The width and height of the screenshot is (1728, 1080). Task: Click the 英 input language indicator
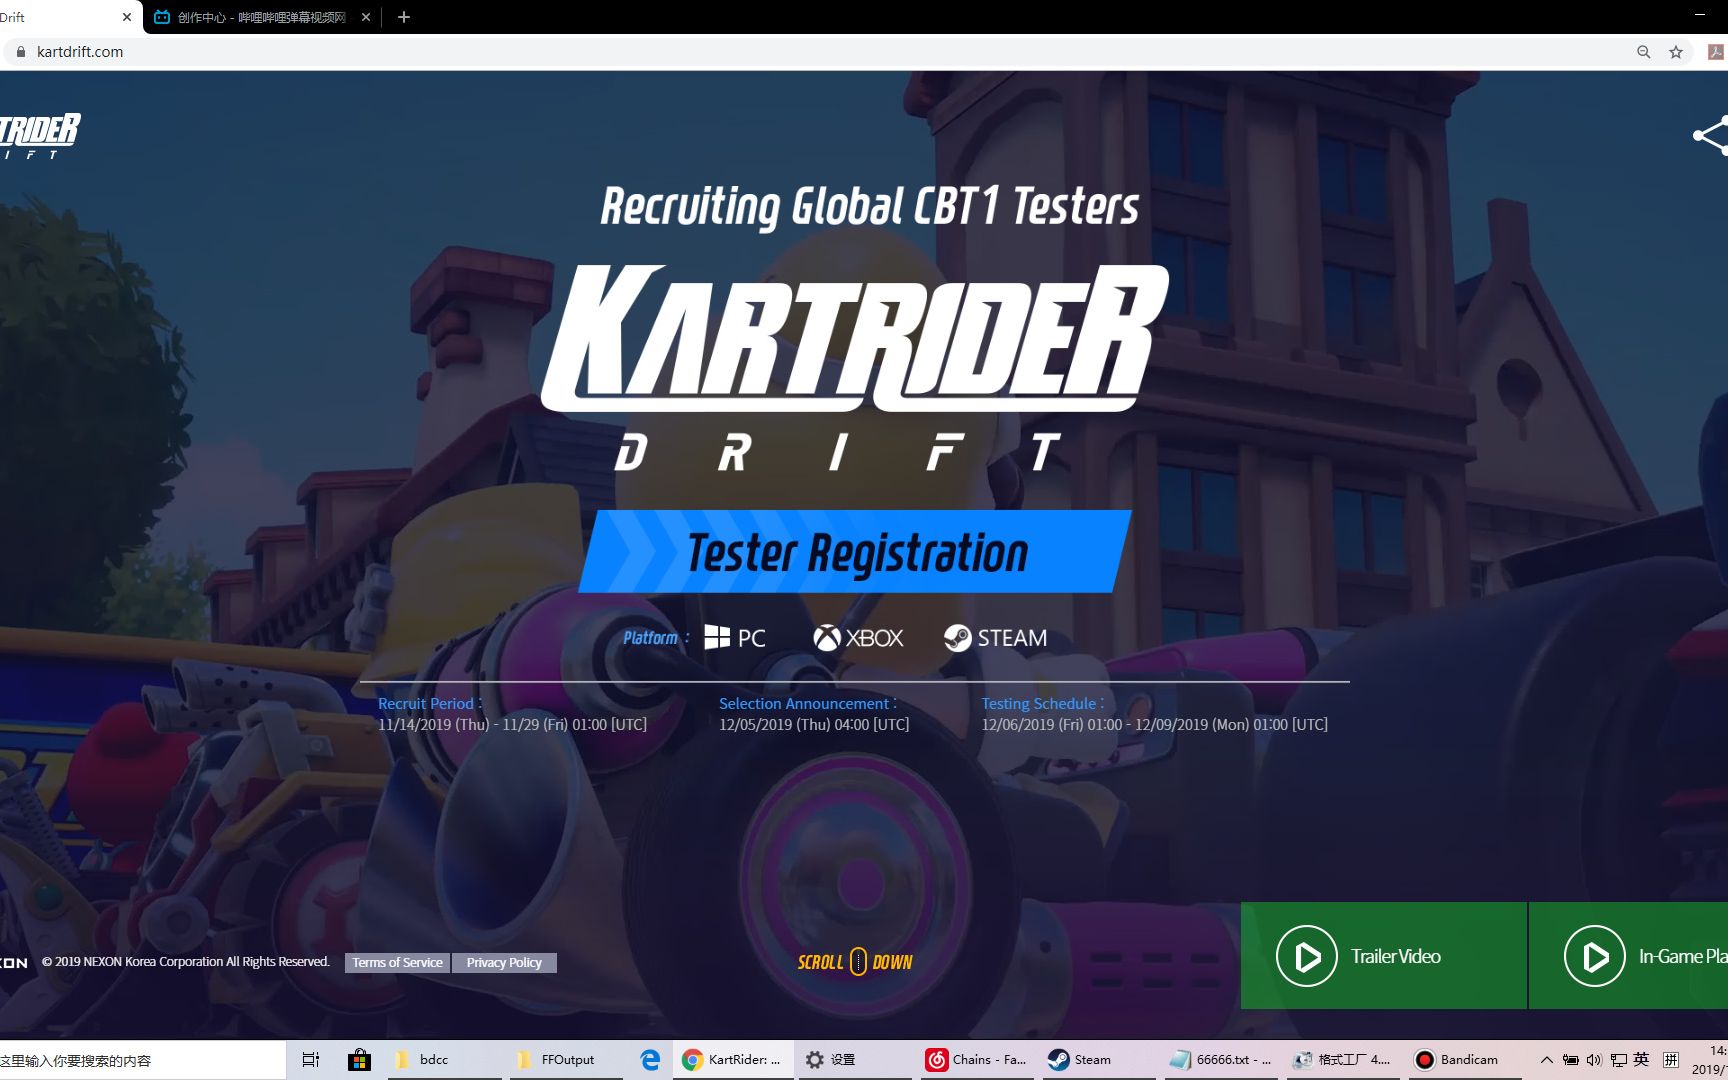1641,1060
